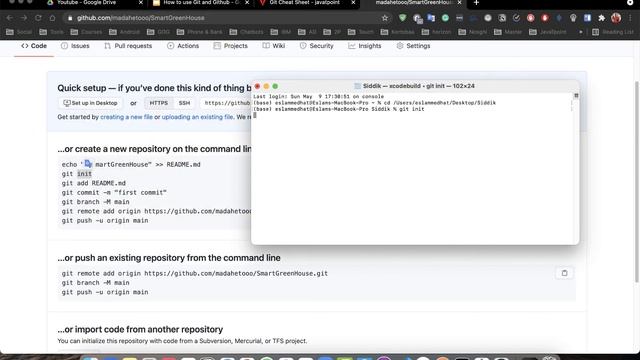Follow the uploading an existing file link
The width and height of the screenshot is (640, 360).
(x=198, y=117)
